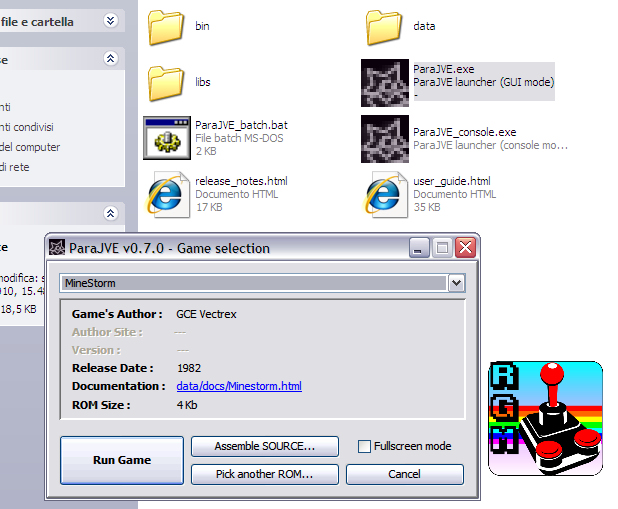This screenshot has height=509, width=618.
Task: Click the 'nti condivisi' sidebar link
Action: [x=26, y=127]
